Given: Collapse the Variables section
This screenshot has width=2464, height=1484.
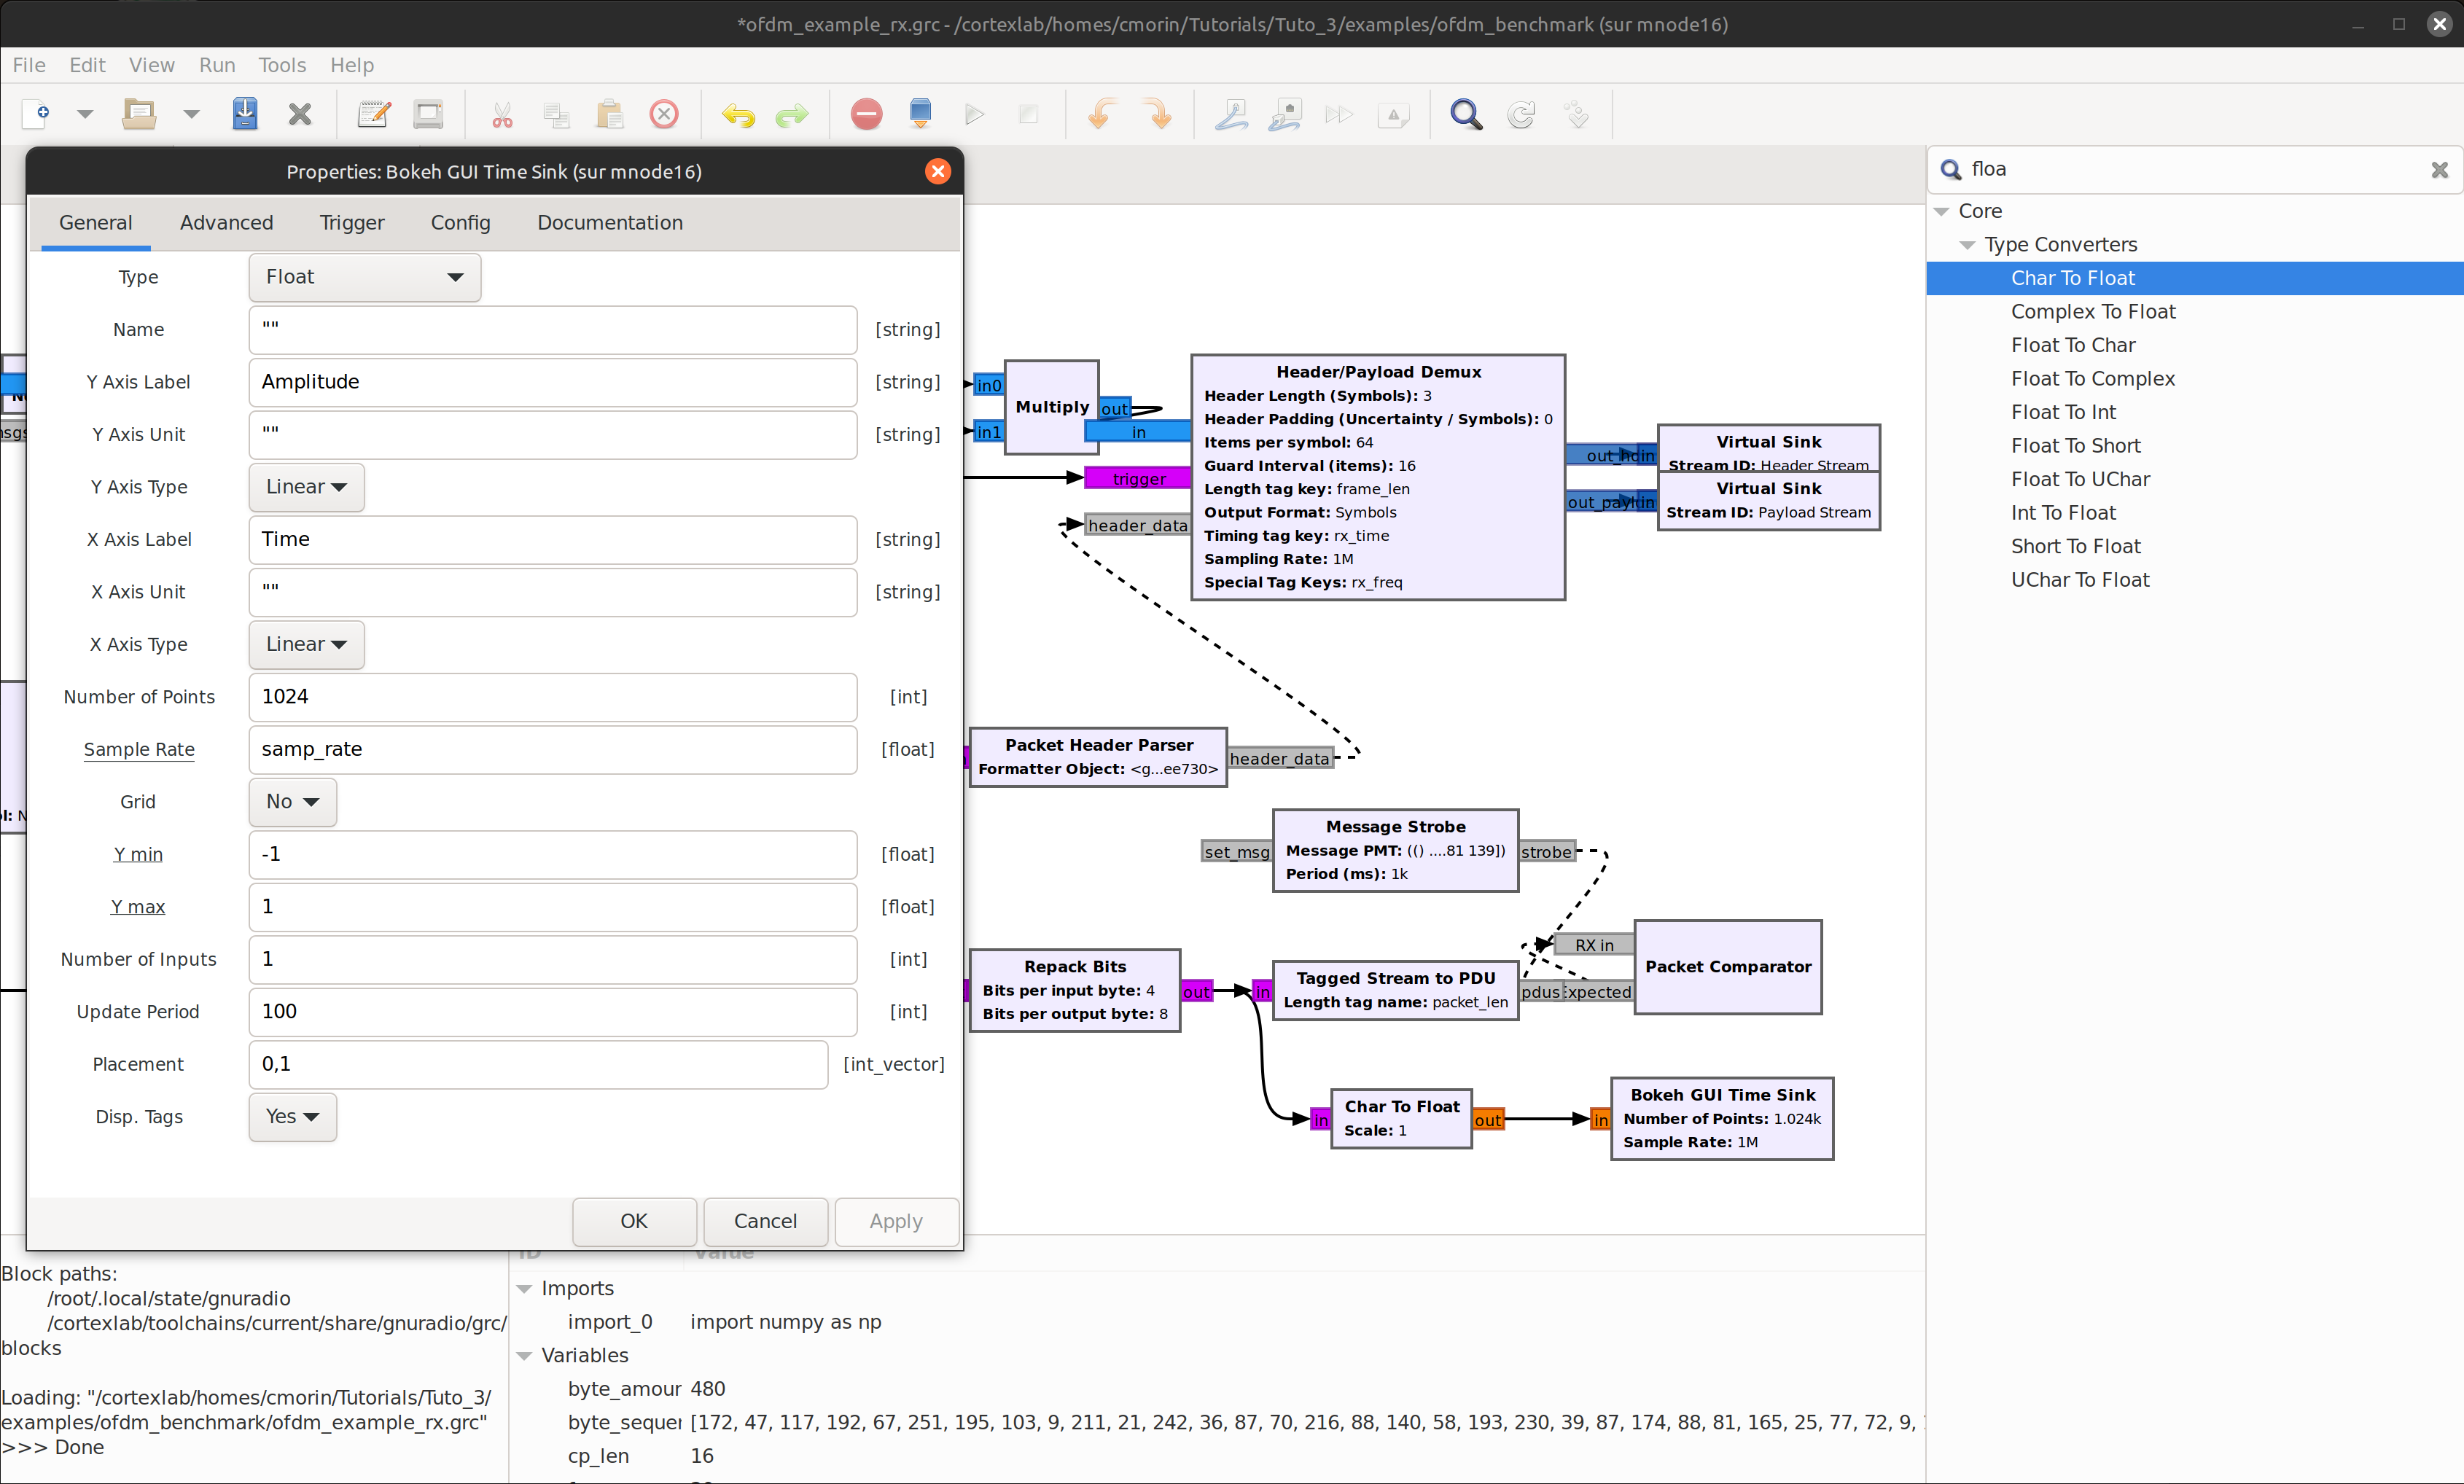Looking at the screenshot, I should click(x=524, y=1356).
